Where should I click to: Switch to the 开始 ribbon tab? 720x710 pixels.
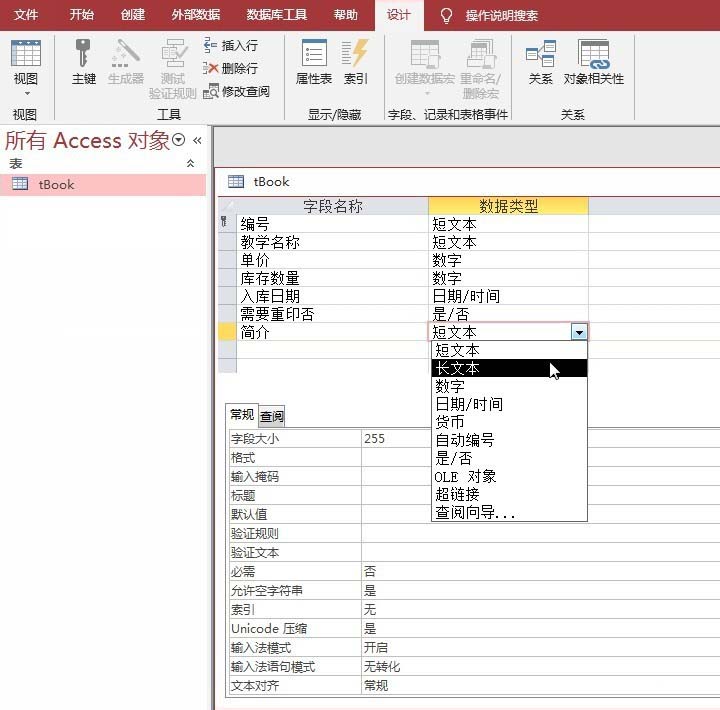point(82,15)
